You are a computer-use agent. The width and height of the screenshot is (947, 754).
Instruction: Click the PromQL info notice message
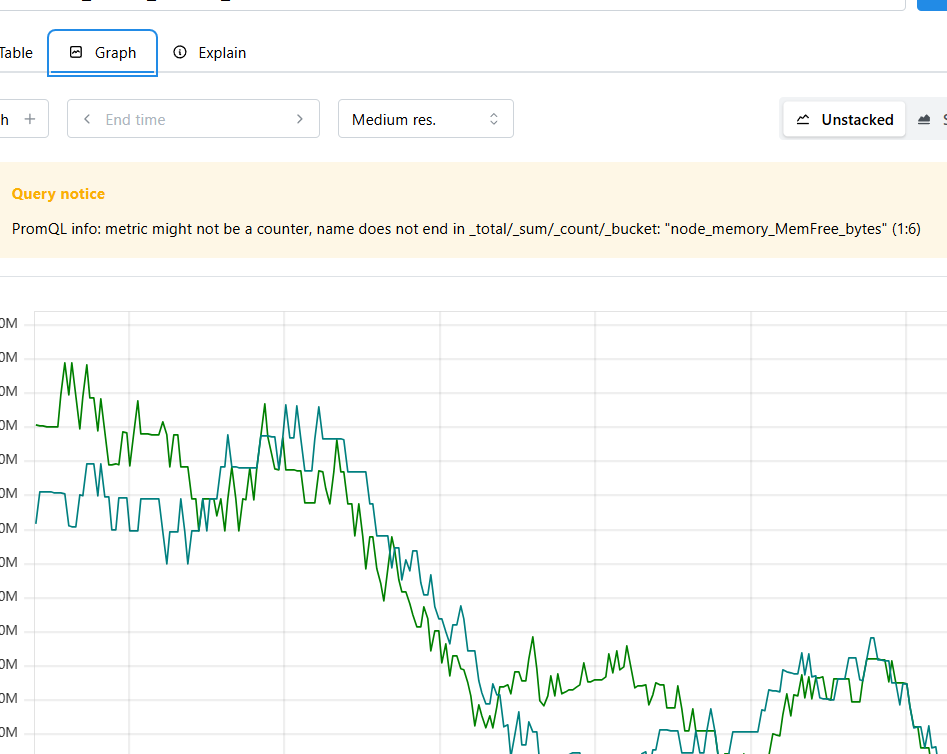pyautogui.click(x=466, y=229)
